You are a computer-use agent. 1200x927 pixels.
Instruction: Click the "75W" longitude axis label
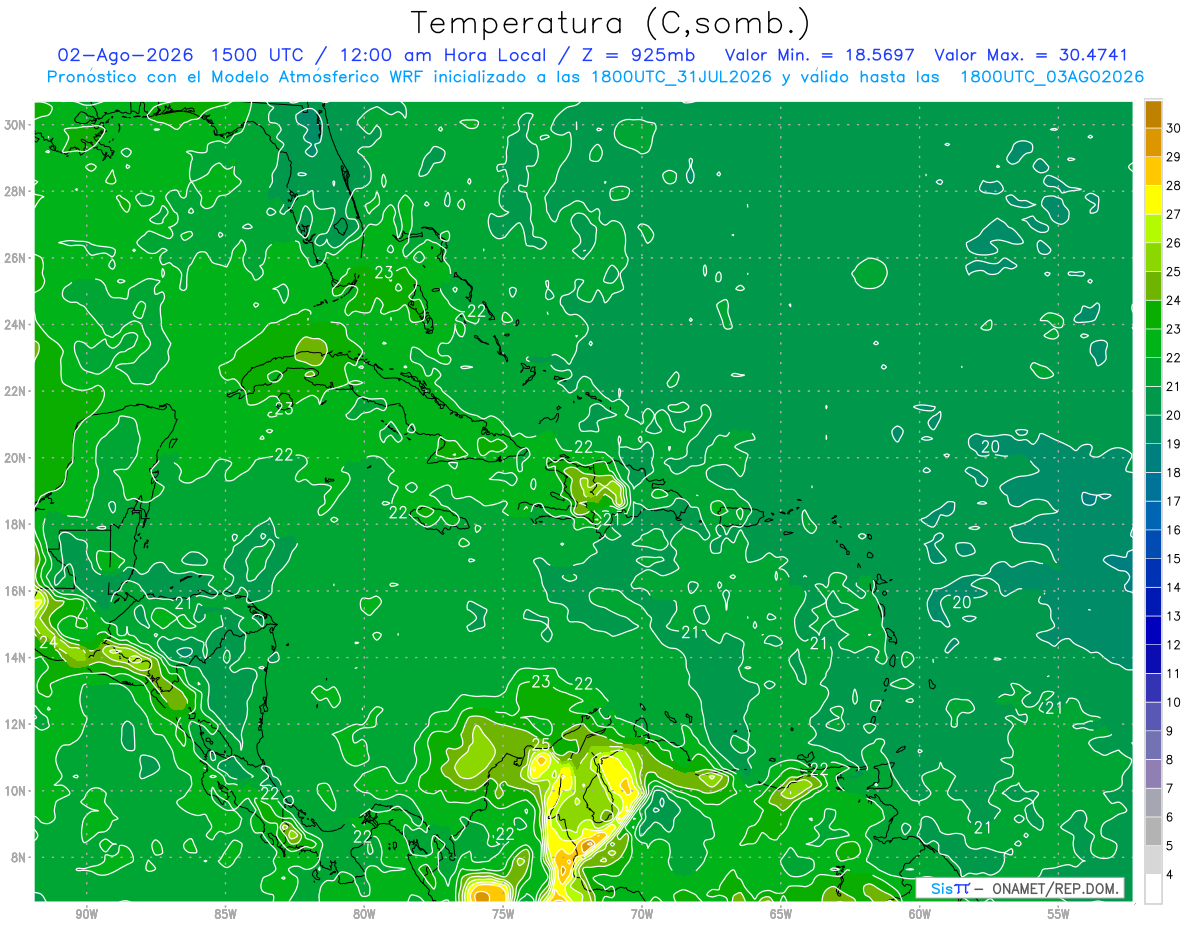pyautogui.click(x=503, y=914)
